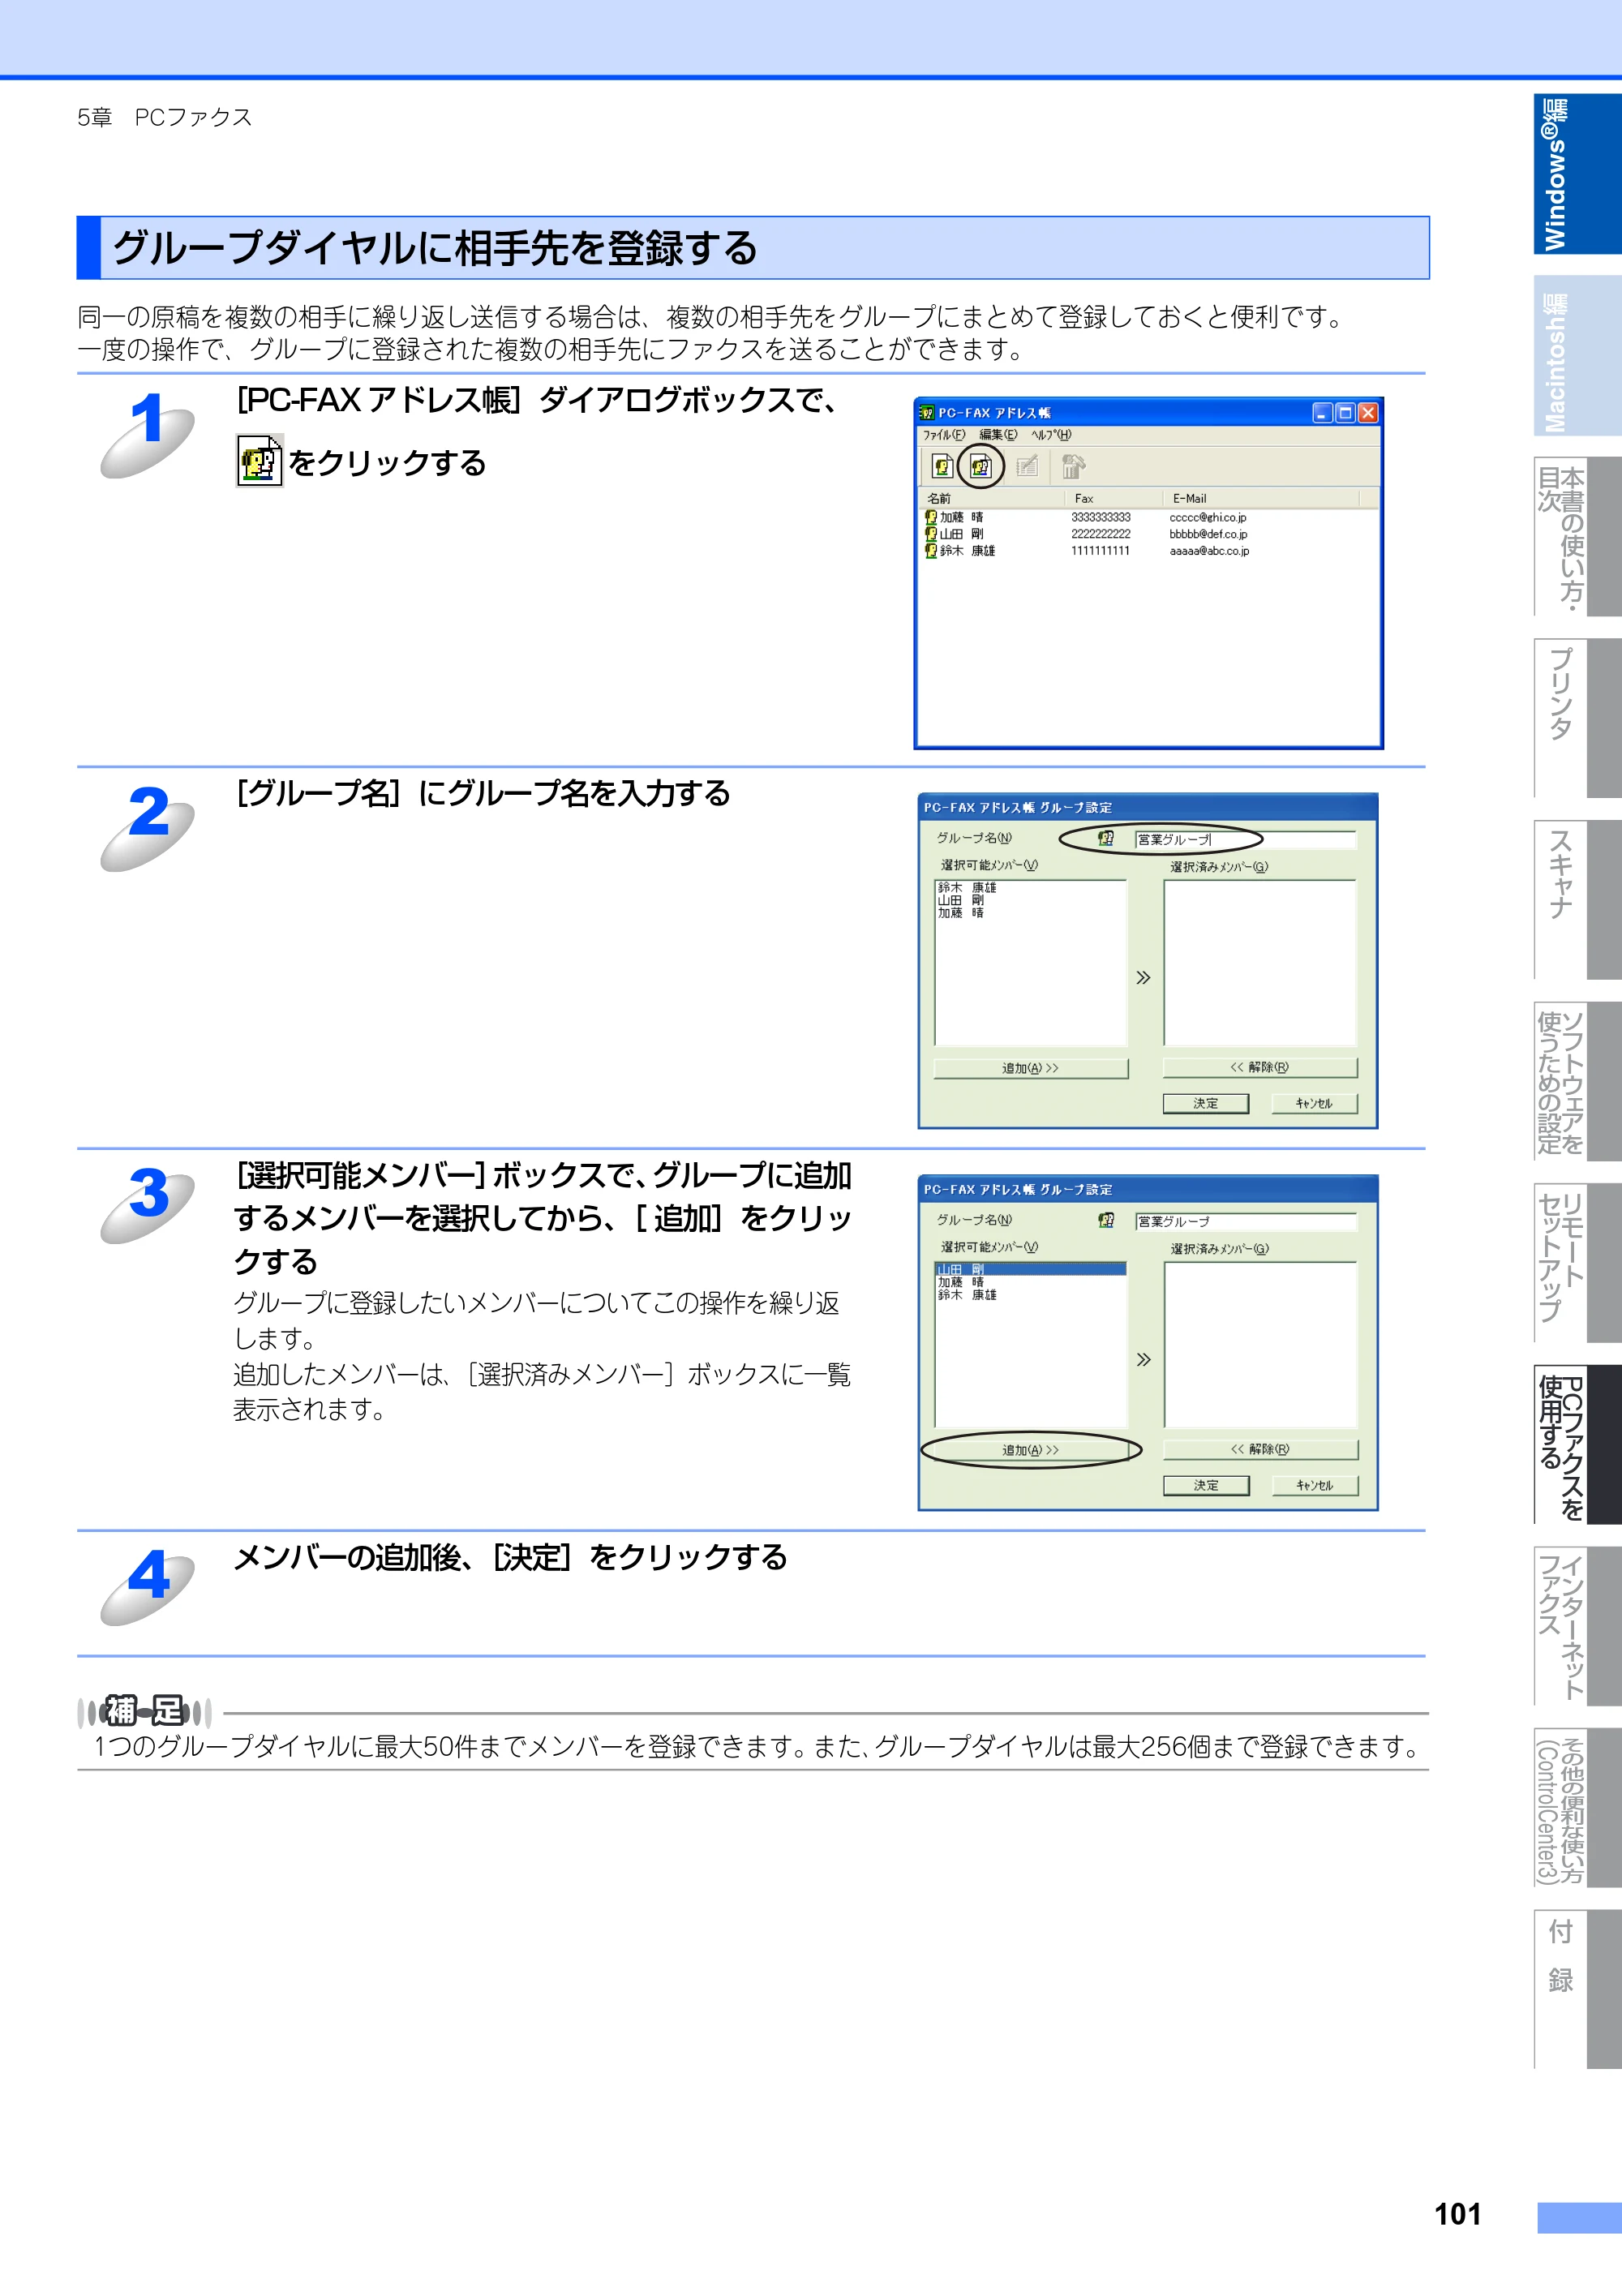Click the 追加(A) >> button in step 2 dialog
Viewport: 1622px width, 2296px height.
(x=1030, y=1068)
